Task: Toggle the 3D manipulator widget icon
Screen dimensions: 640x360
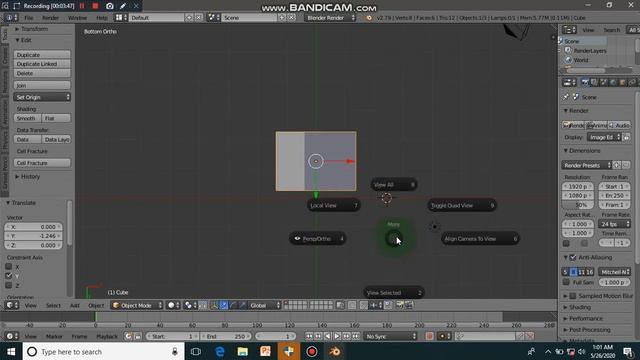Action: tap(214, 305)
